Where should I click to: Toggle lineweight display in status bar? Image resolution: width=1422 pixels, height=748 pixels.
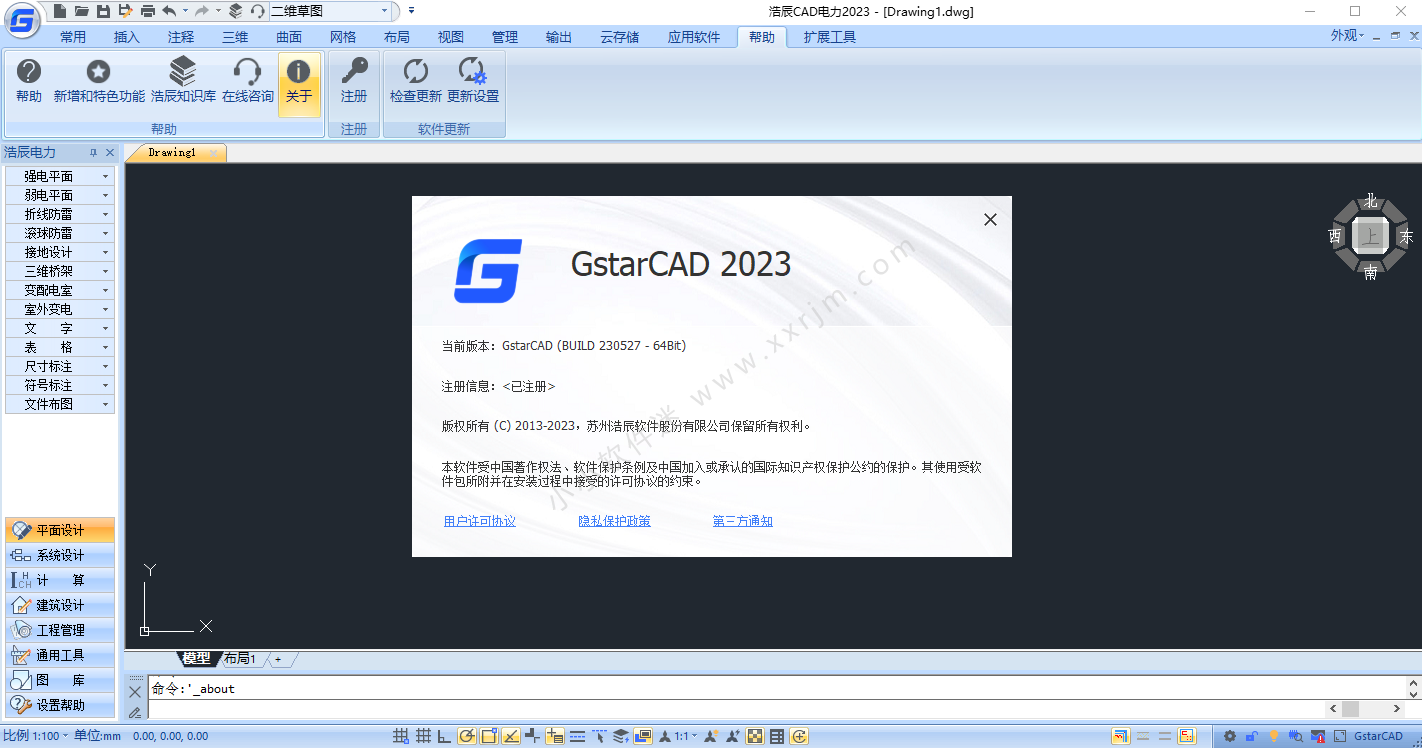click(x=577, y=736)
